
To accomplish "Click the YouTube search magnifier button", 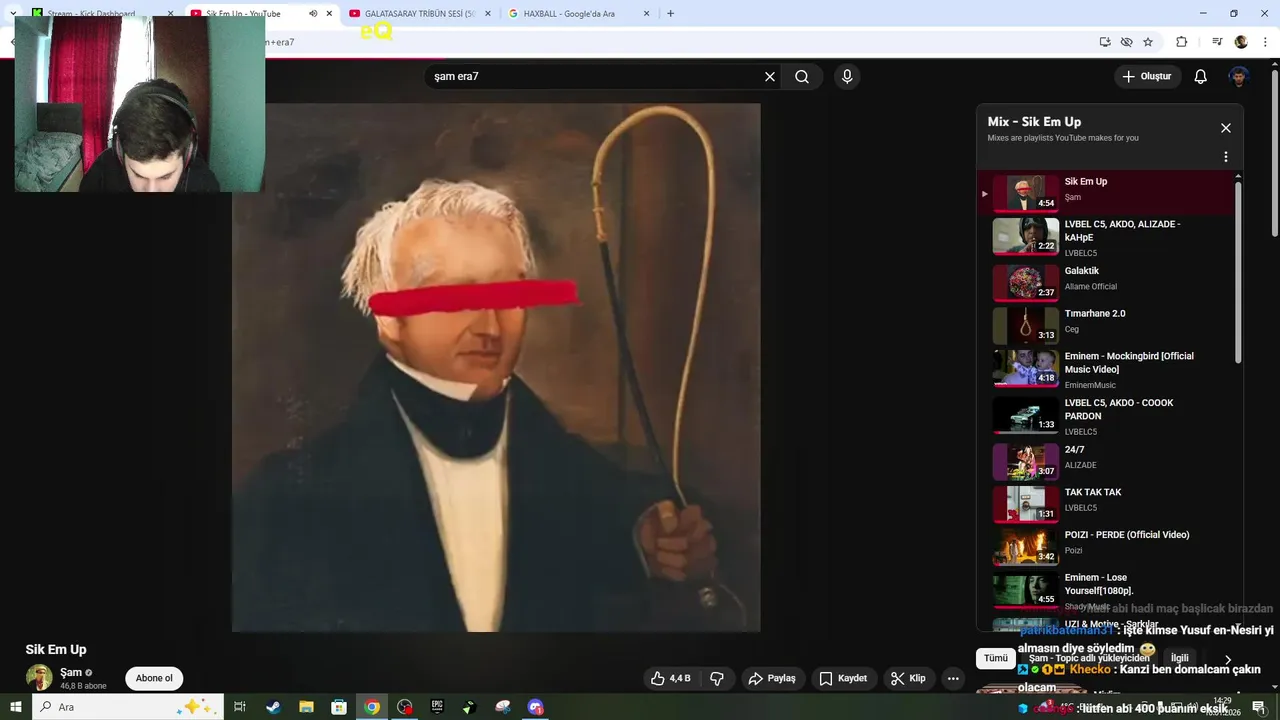I will click(802, 77).
